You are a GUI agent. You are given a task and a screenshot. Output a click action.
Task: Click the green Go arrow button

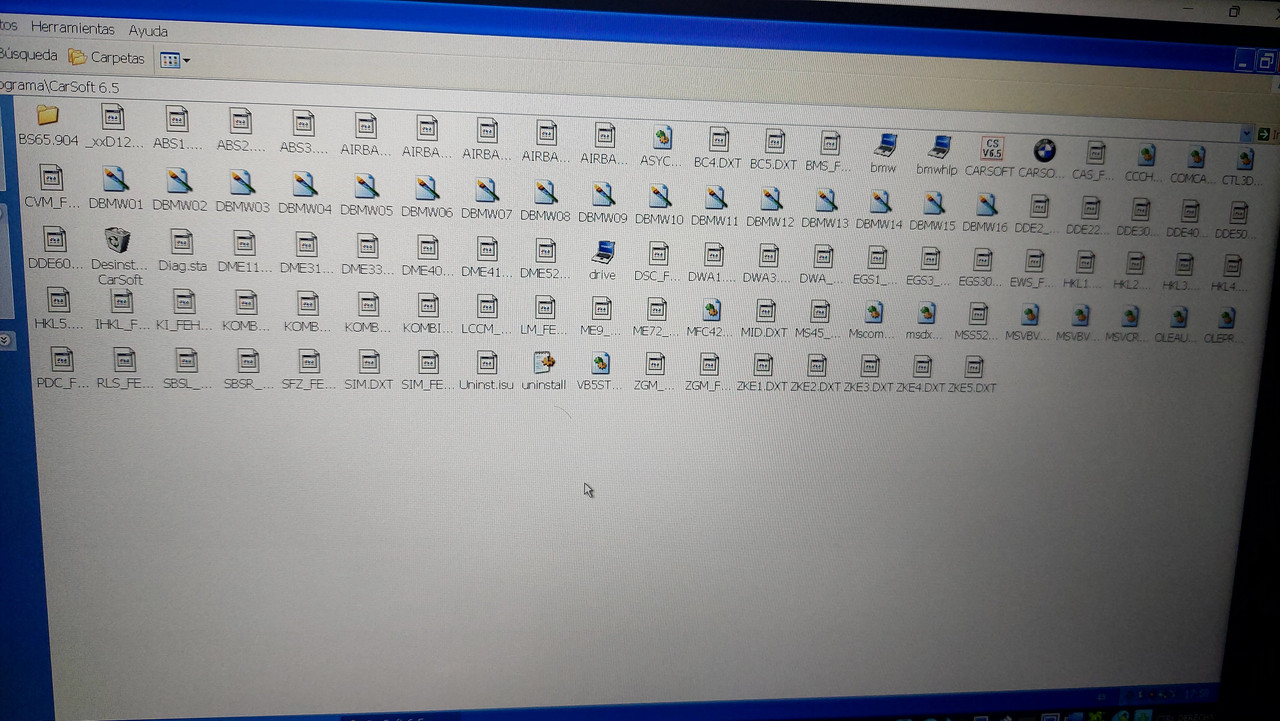click(x=1265, y=134)
